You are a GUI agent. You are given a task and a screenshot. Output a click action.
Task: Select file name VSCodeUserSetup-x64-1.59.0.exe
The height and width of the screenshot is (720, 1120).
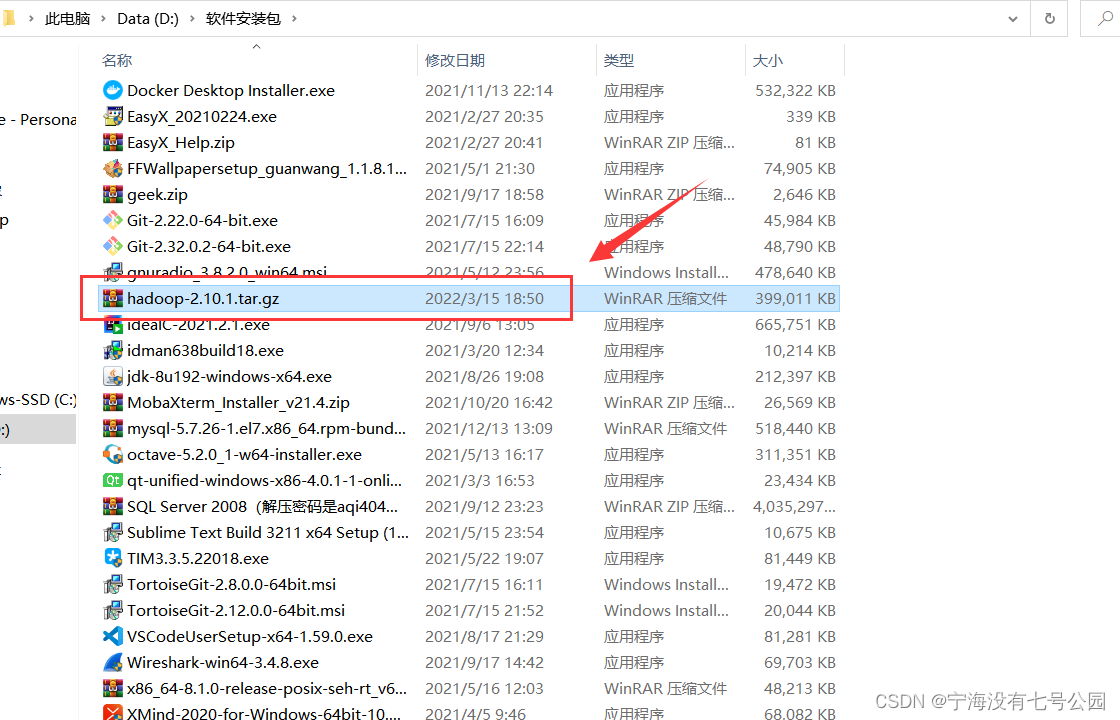coord(250,636)
